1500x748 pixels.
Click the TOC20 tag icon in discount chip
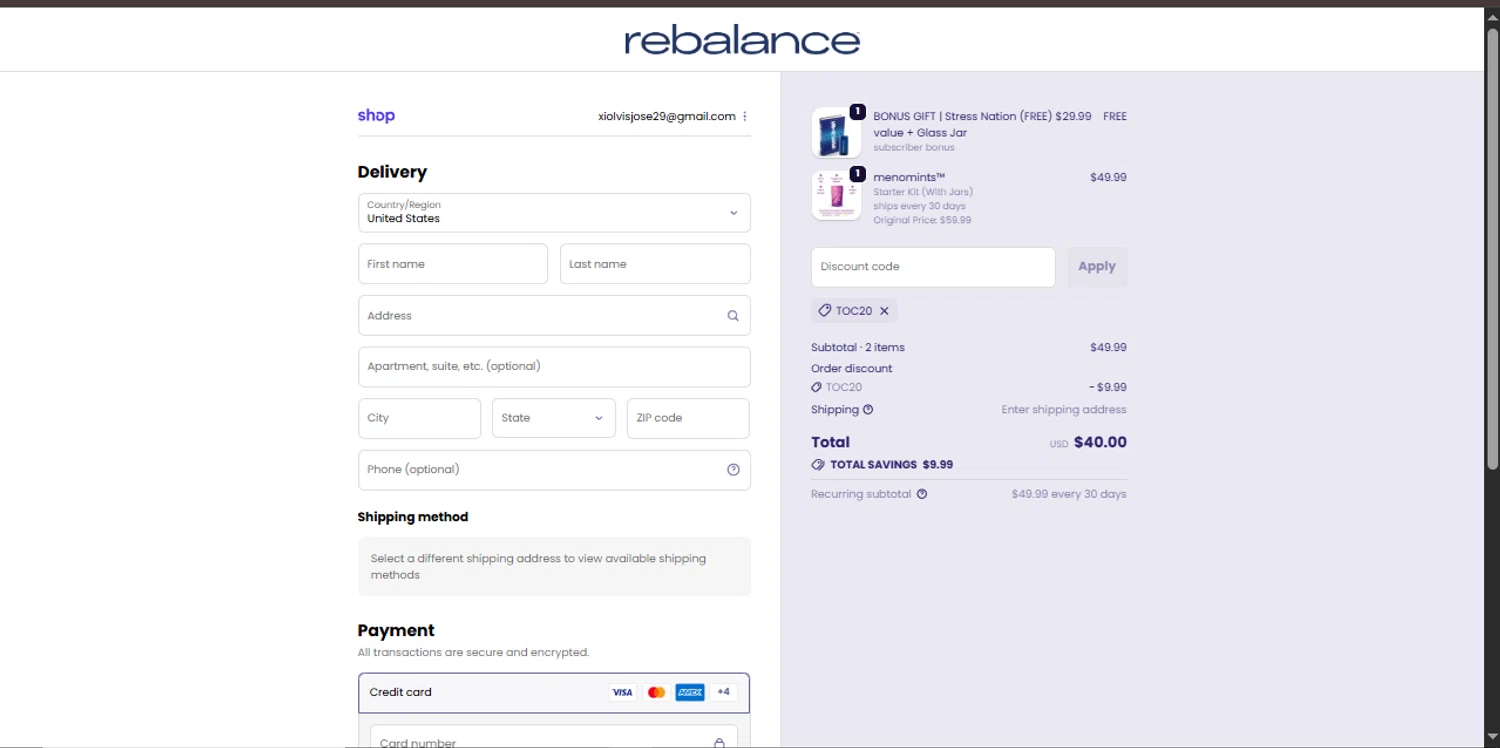(825, 311)
